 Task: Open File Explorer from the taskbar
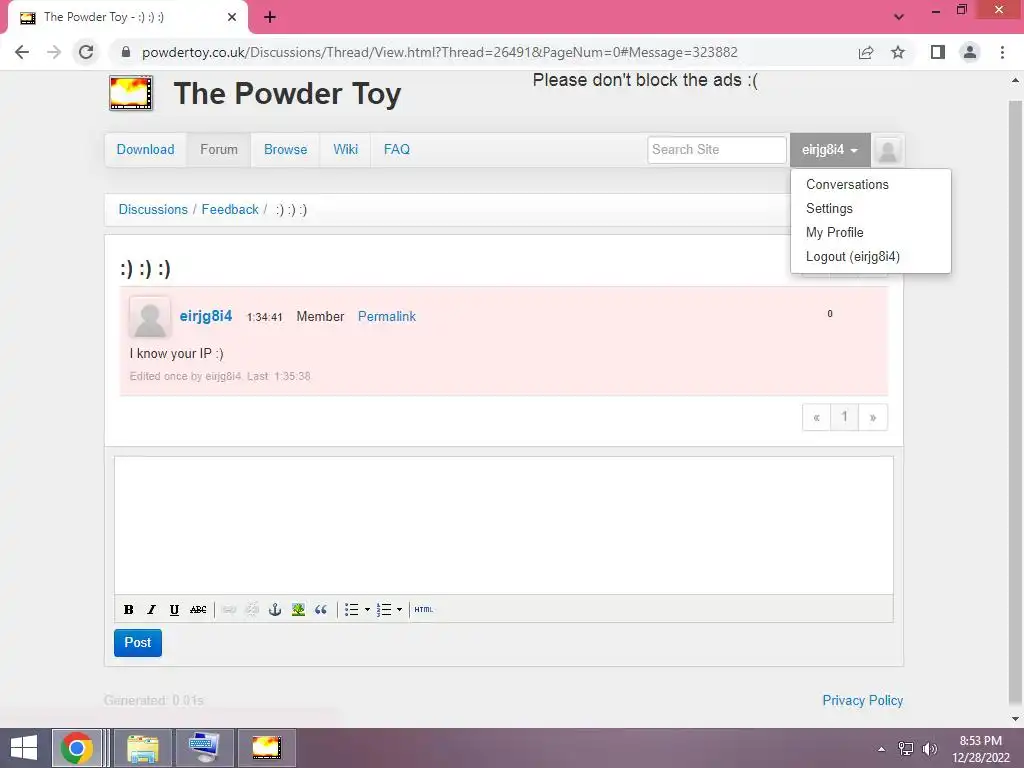point(143,748)
